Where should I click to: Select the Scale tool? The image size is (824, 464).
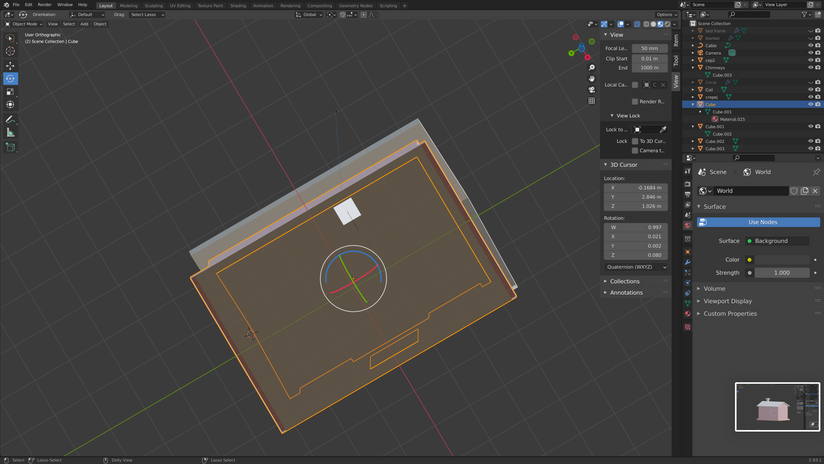click(10, 91)
